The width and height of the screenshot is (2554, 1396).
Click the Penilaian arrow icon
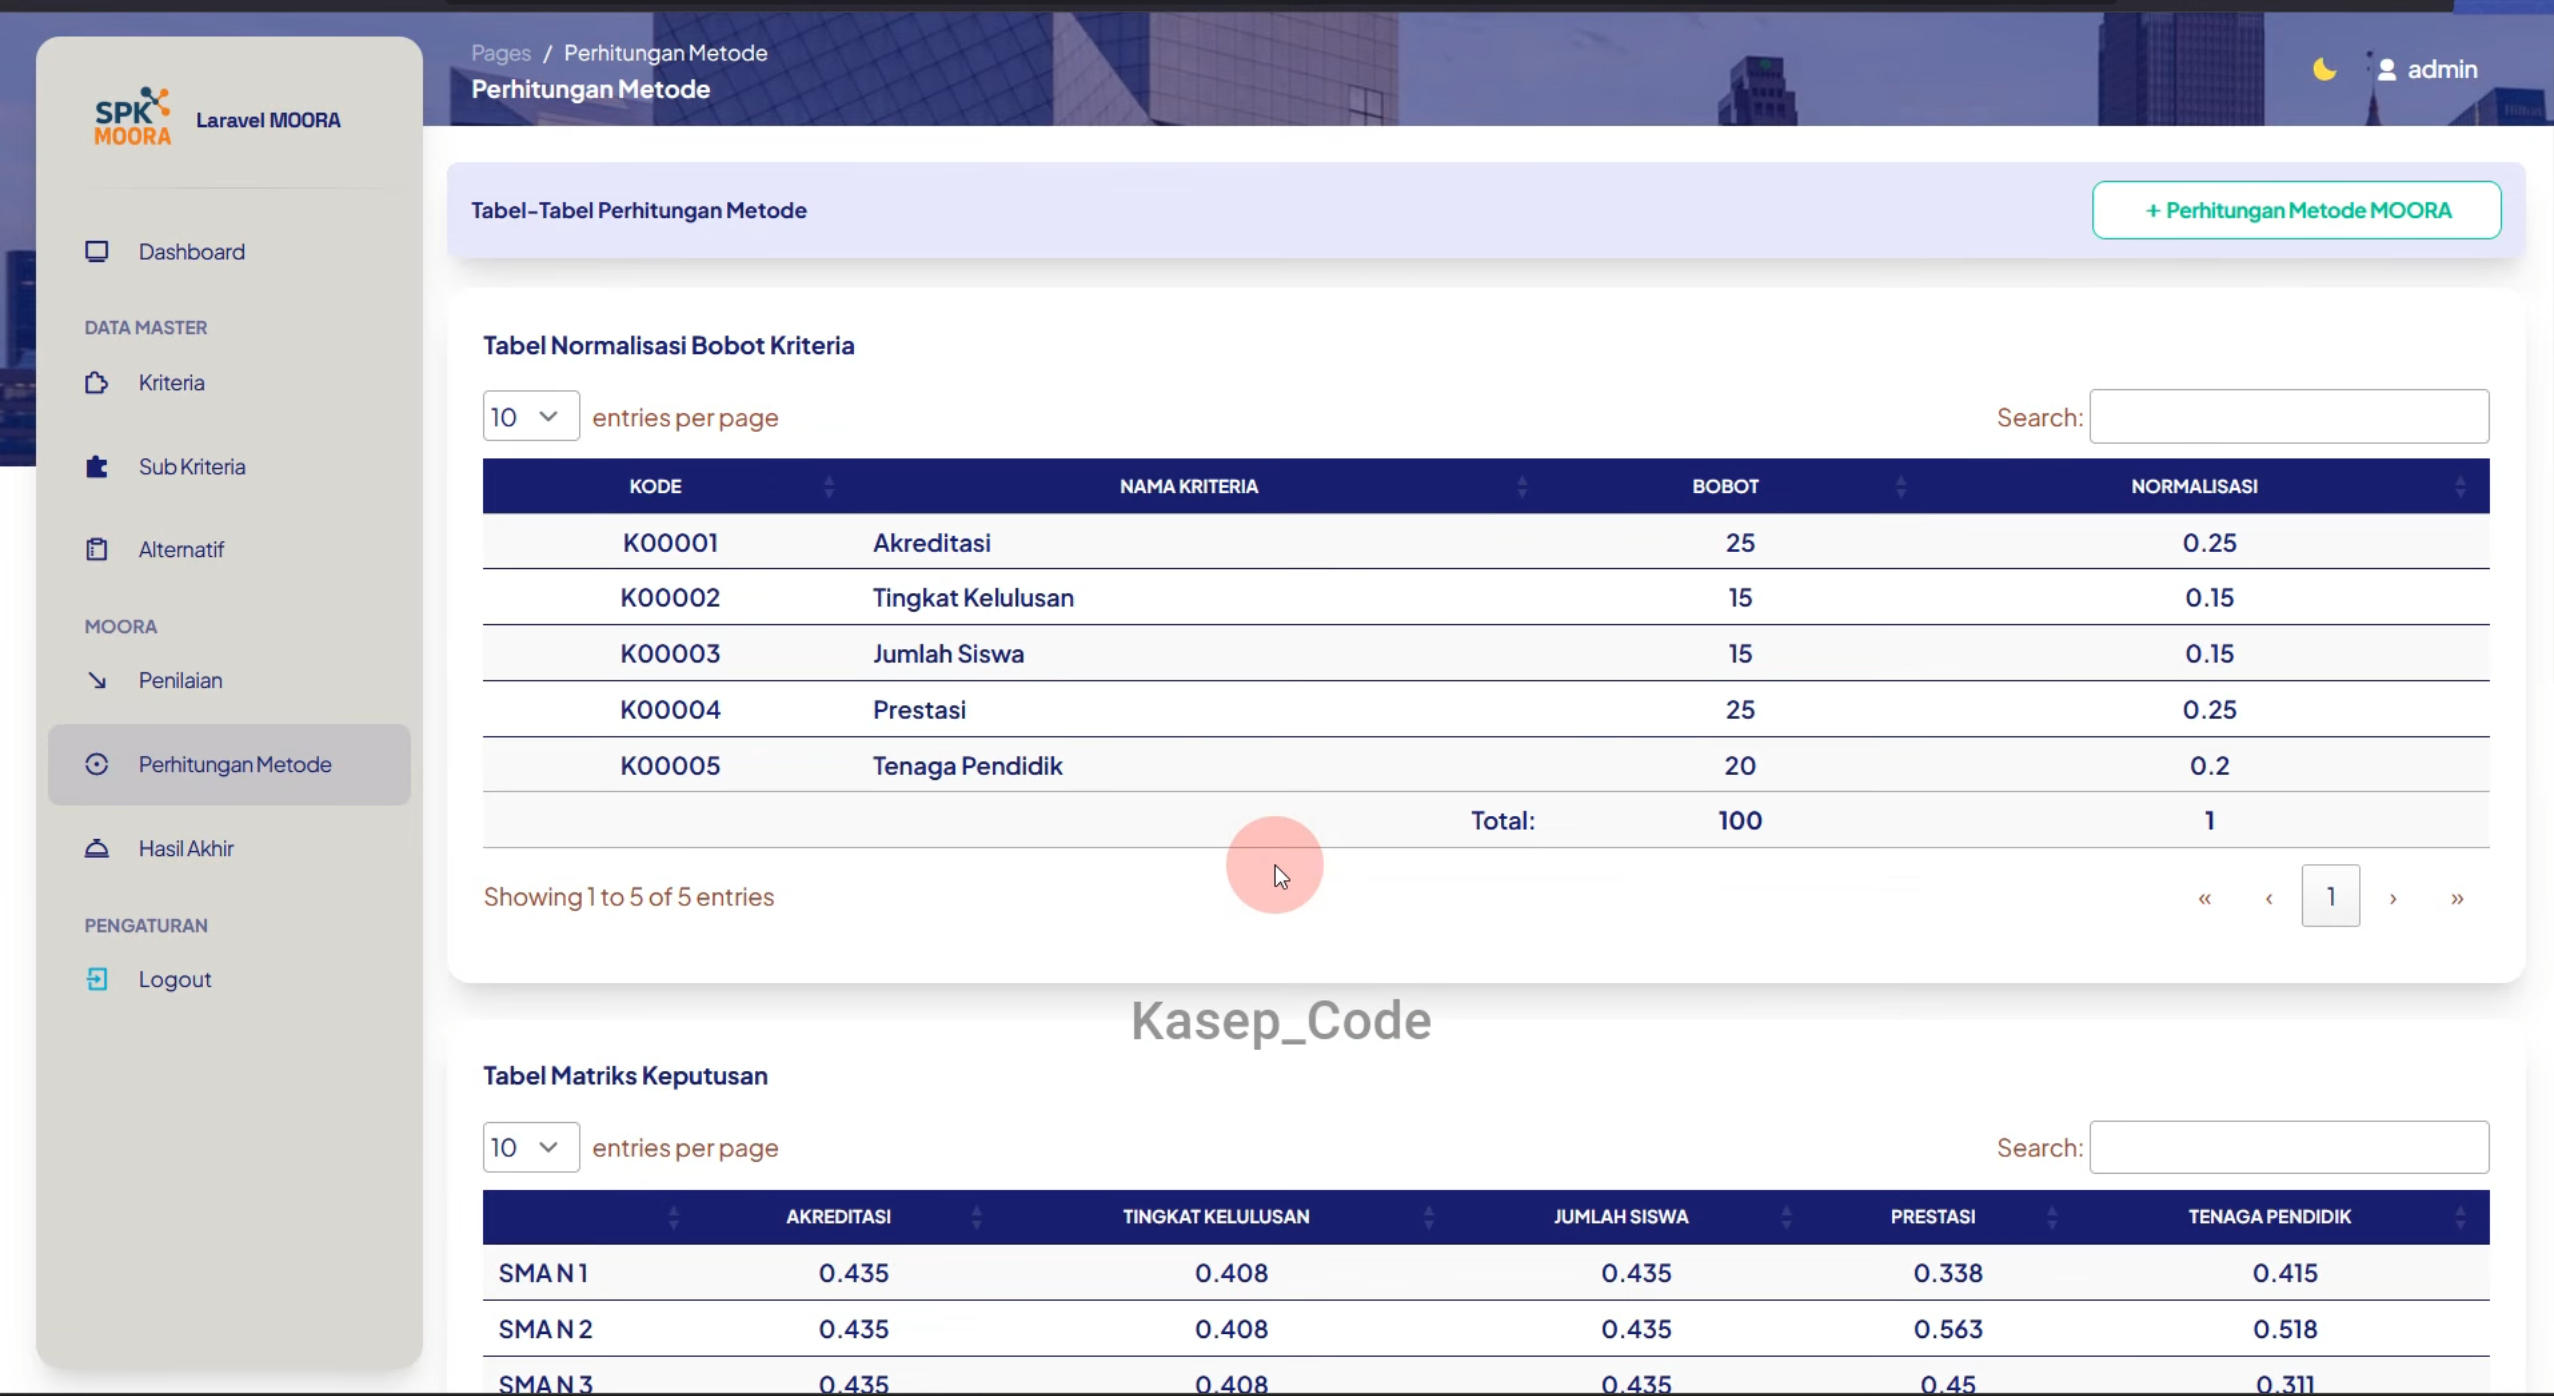point(97,680)
